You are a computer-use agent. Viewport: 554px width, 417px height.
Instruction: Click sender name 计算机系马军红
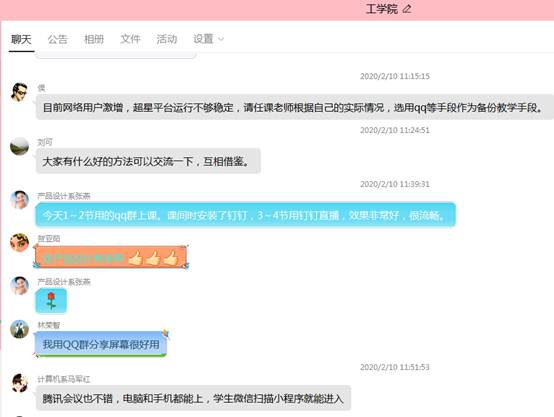[x=64, y=379]
